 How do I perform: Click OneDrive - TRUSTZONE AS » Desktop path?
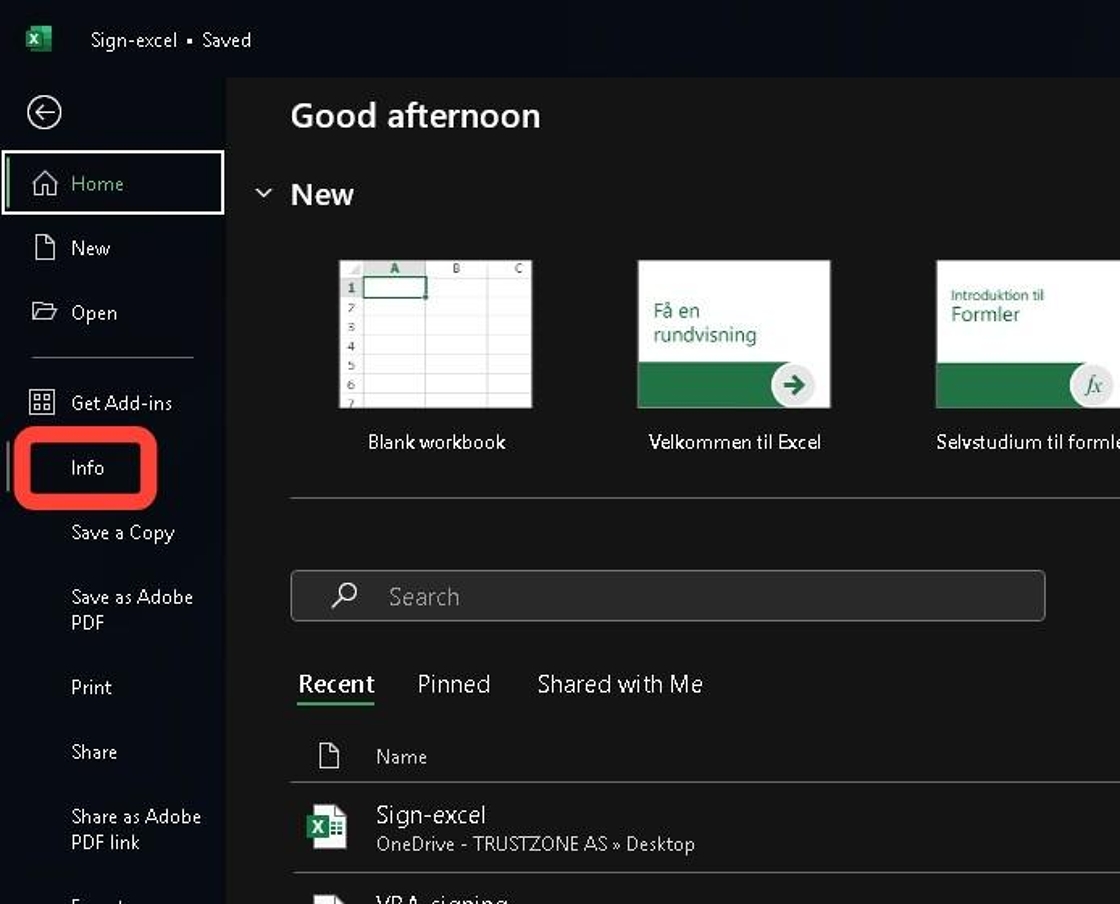[535, 844]
